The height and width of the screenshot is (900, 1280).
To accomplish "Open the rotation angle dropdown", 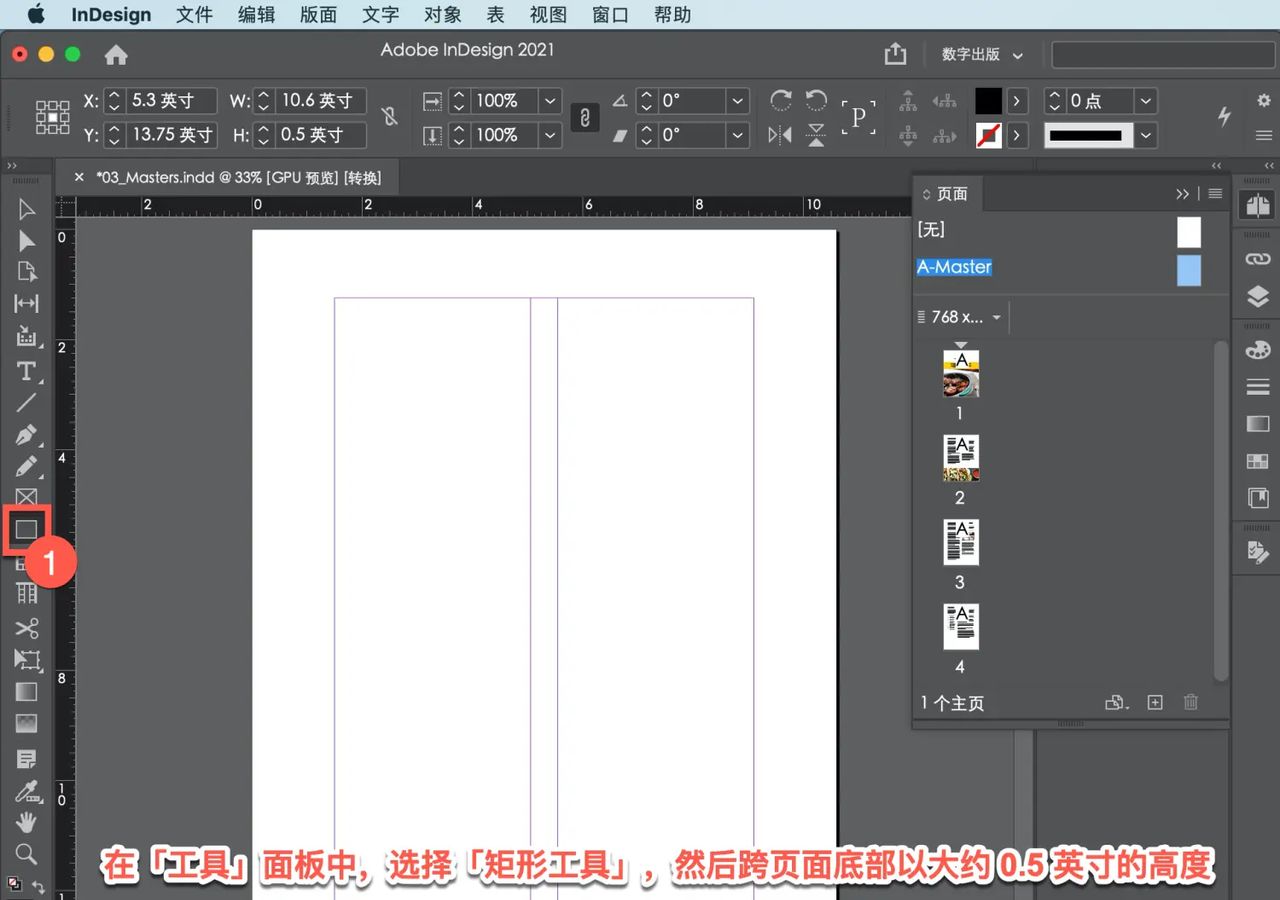I will (x=737, y=100).
